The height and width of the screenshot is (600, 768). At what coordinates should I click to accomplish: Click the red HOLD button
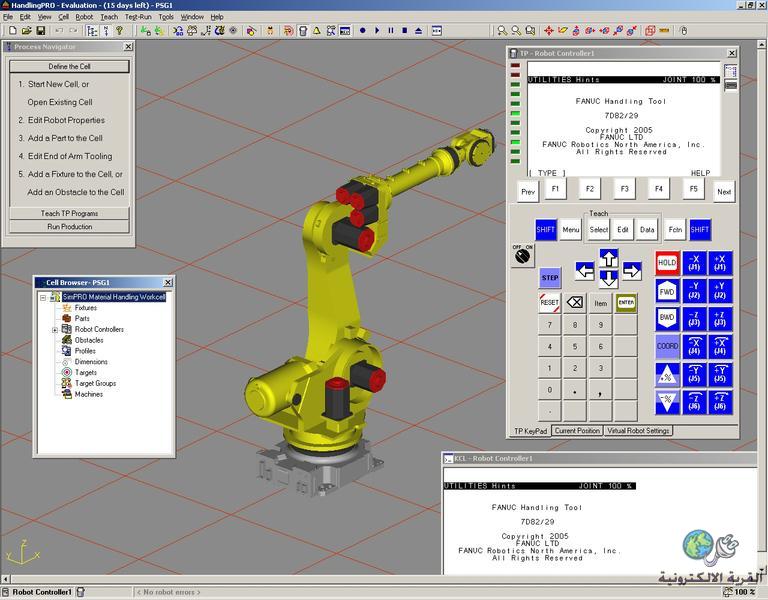(x=667, y=263)
